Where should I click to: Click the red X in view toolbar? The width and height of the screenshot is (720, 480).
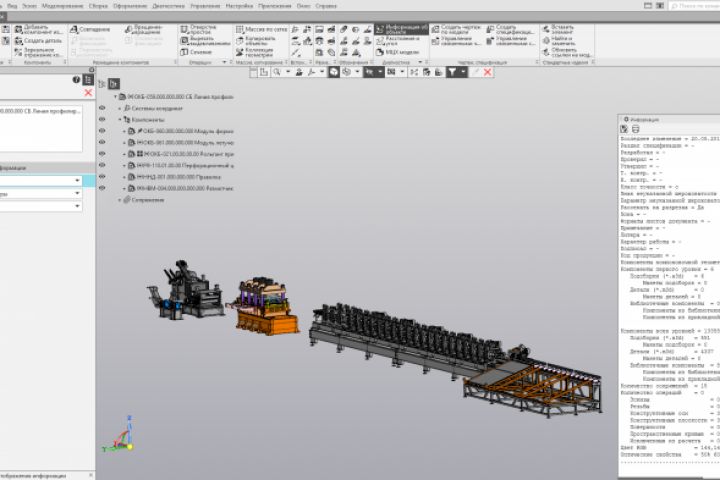[x=488, y=72]
